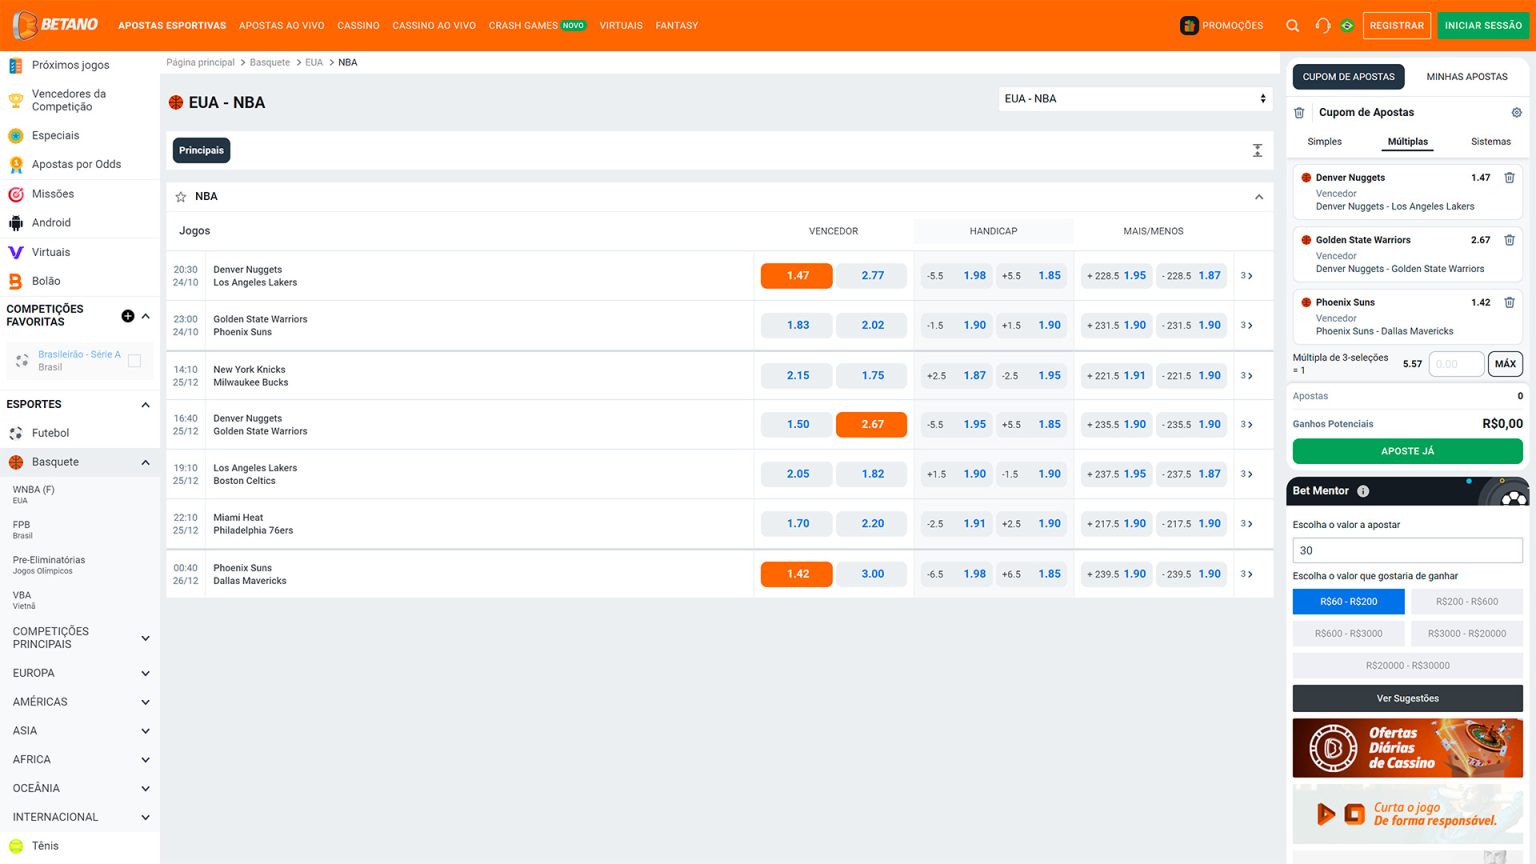Image resolution: width=1536 pixels, height=864 pixels.
Task: Toggle Phoenix Suns 1.42 winner odds
Action: click(x=796, y=574)
